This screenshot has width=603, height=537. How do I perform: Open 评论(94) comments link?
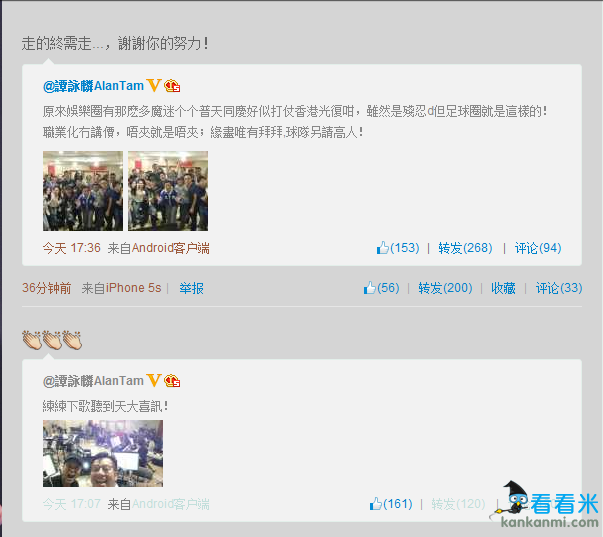538,248
